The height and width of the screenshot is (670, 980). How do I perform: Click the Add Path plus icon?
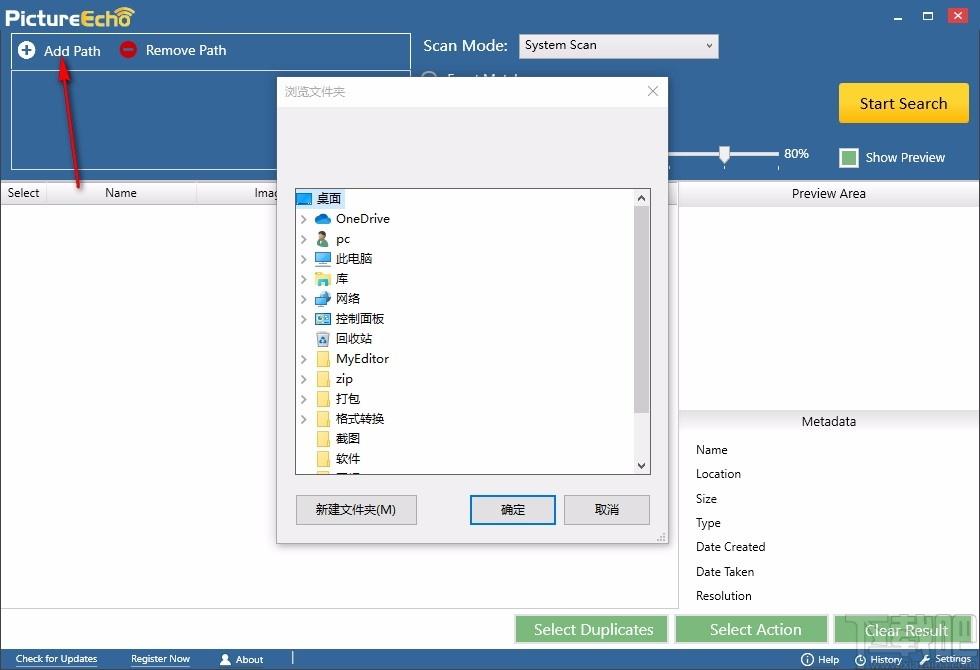tap(27, 50)
